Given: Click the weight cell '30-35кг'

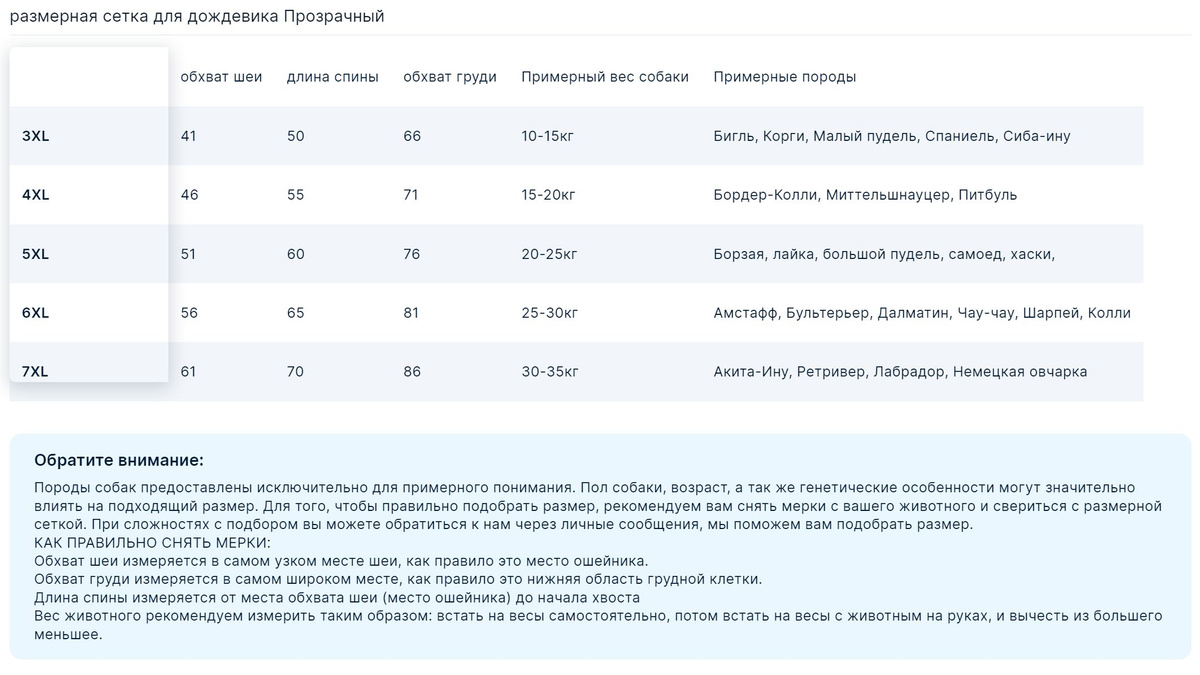Looking at the screenshot, I should tap(550, 372).
